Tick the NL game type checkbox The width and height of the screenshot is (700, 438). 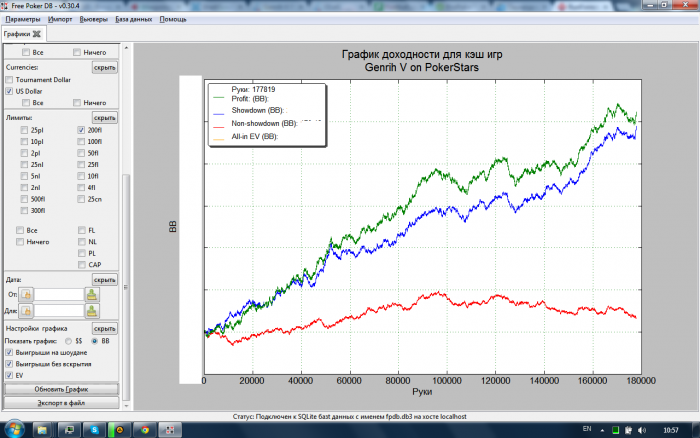point(82,242)
